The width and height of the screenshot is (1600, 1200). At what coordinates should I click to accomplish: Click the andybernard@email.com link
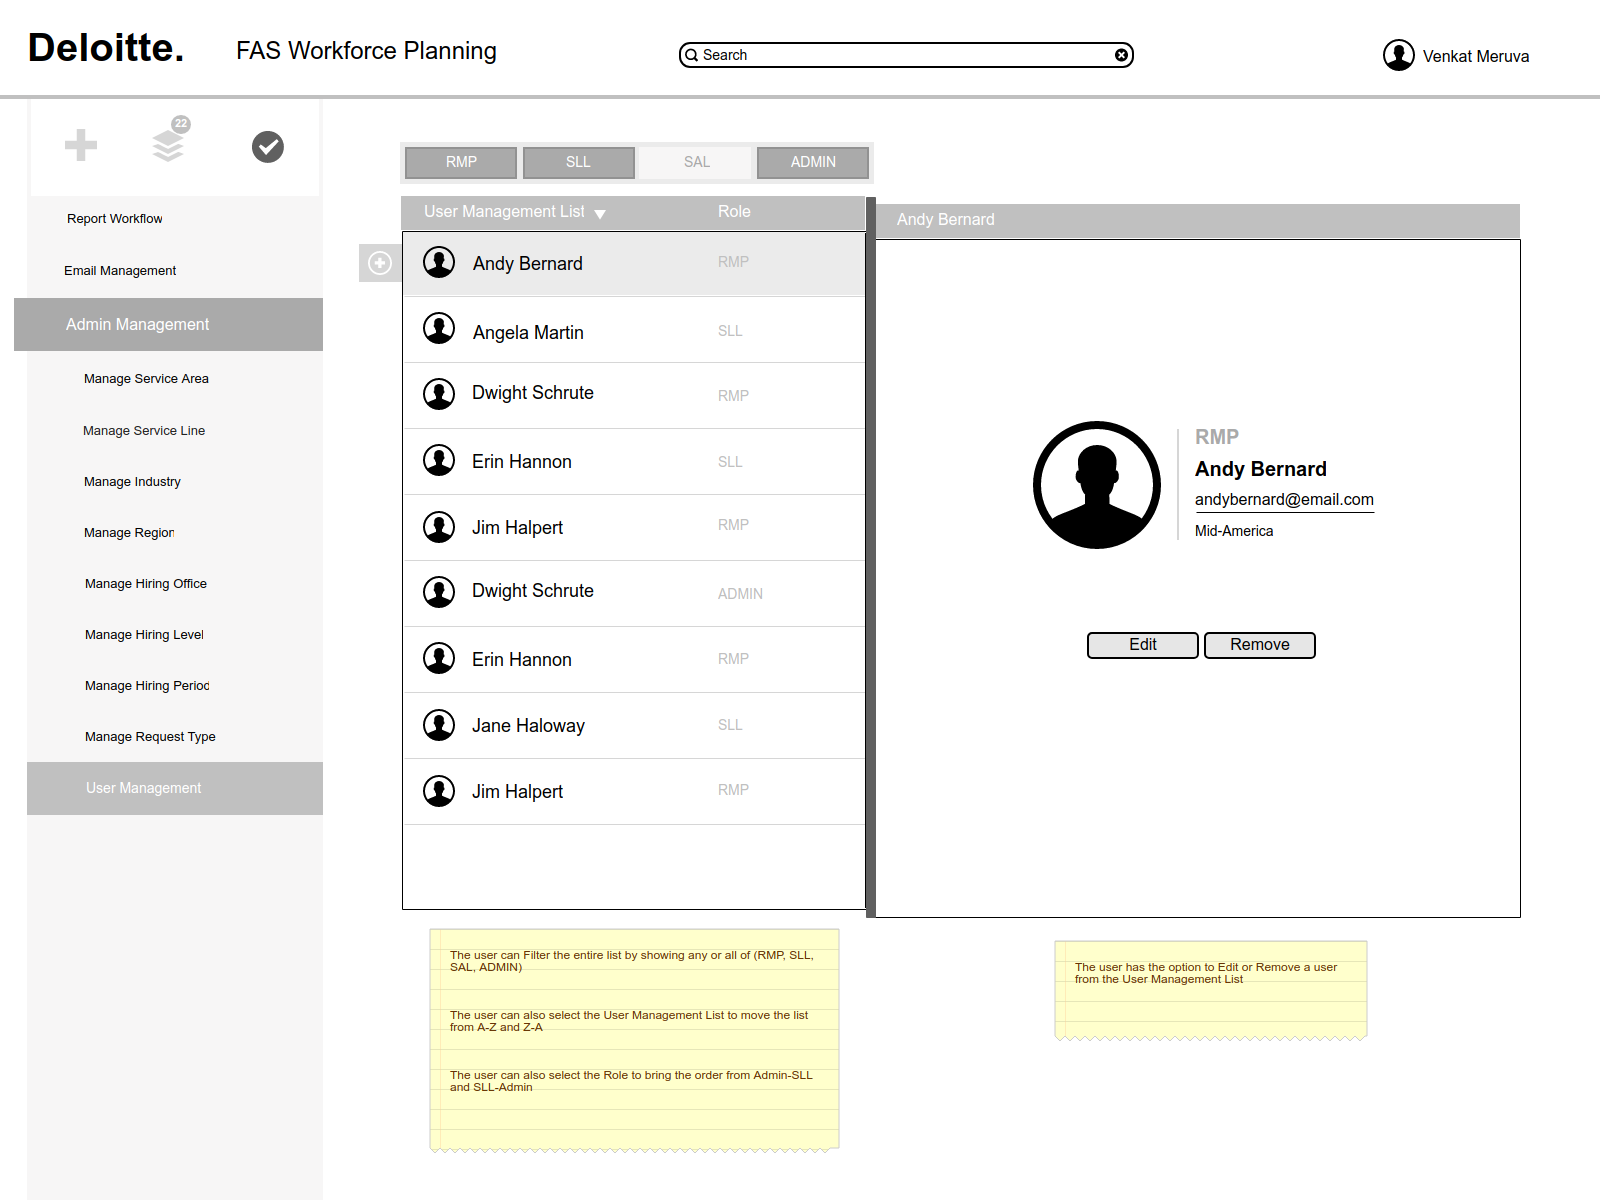1284,500
